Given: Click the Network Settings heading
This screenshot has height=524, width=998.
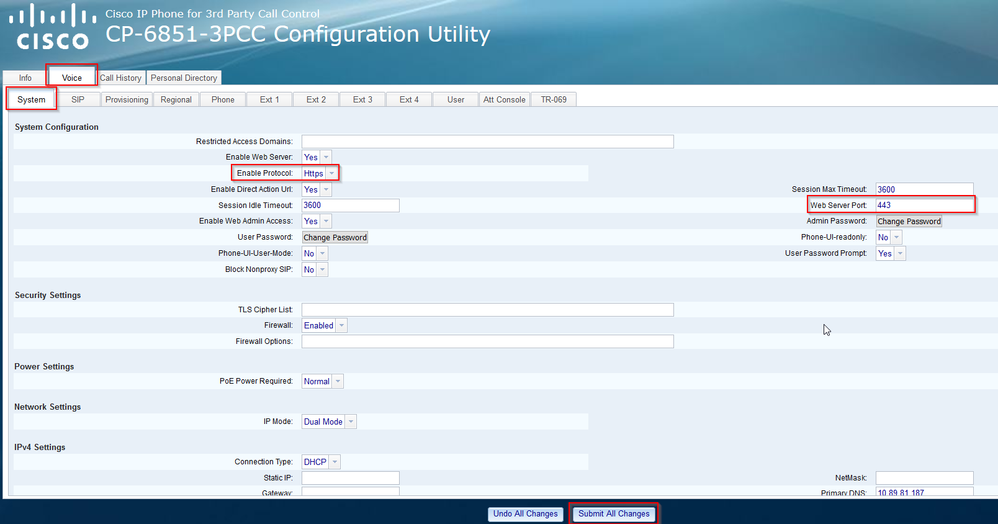Looking at the screenshot, I should pos(48,406).
